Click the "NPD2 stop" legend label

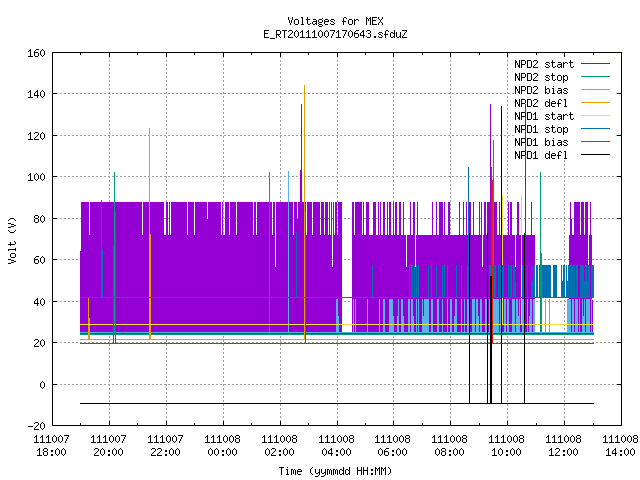click(x=541, y=77)
